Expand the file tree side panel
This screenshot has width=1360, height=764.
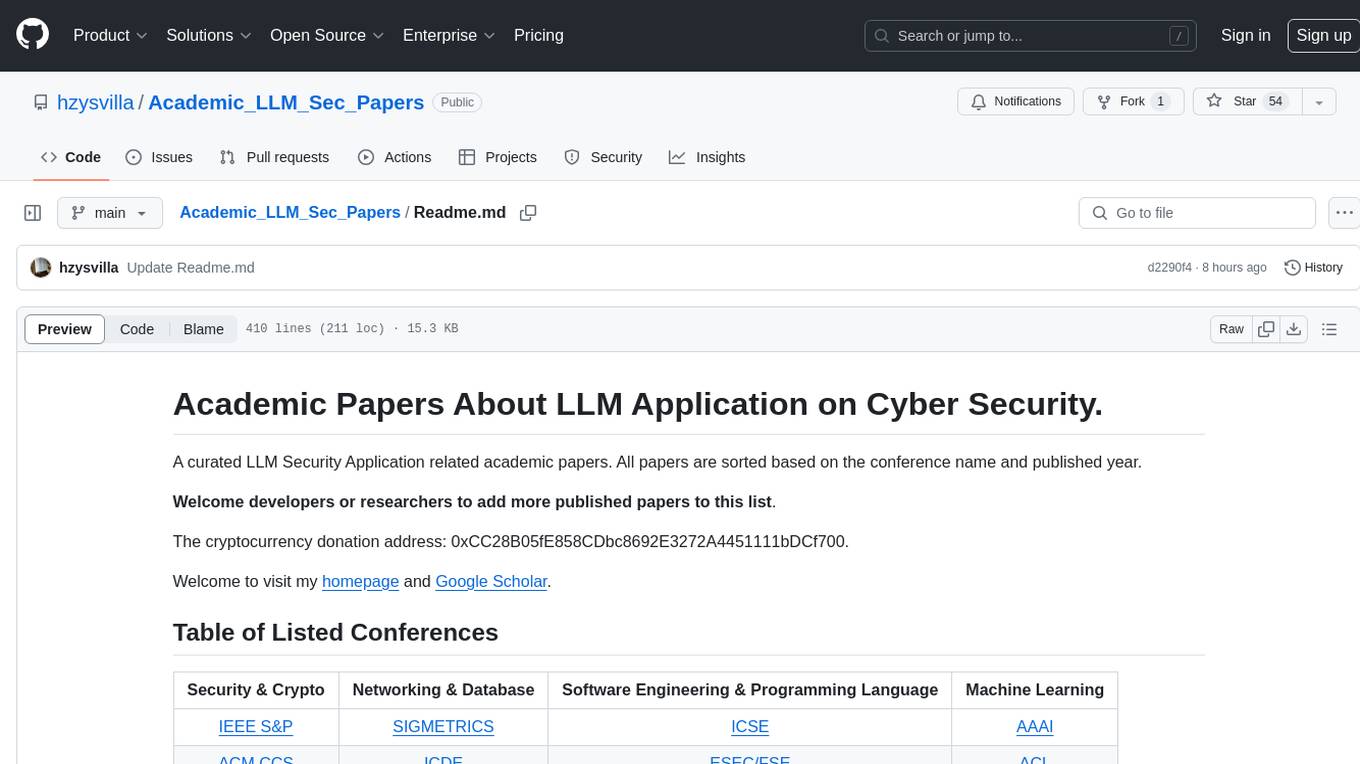pyautogui.click(x=32, y=213)
